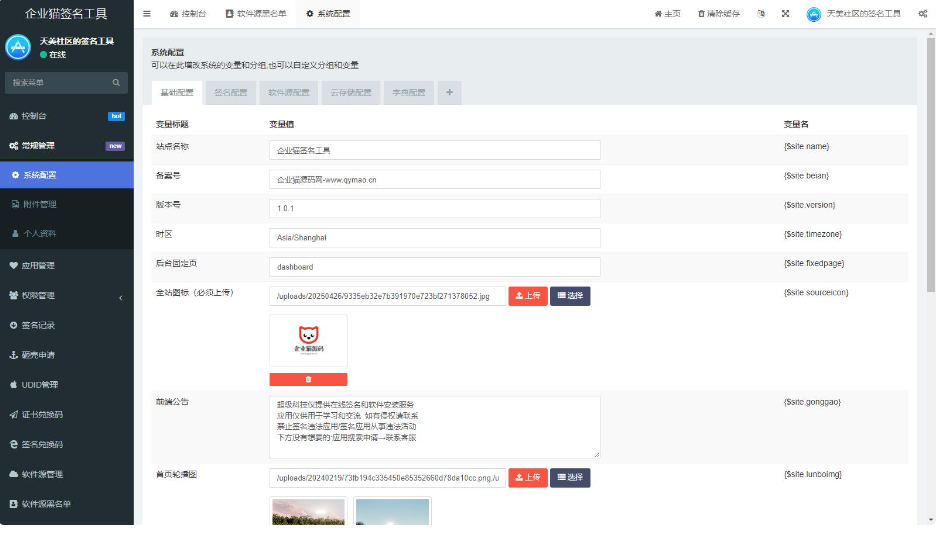Viewport: 940px width, 542px height.
Task: Open UDID管理 in the sidebar
Action: pyautogui.click(x=67, y=385)
